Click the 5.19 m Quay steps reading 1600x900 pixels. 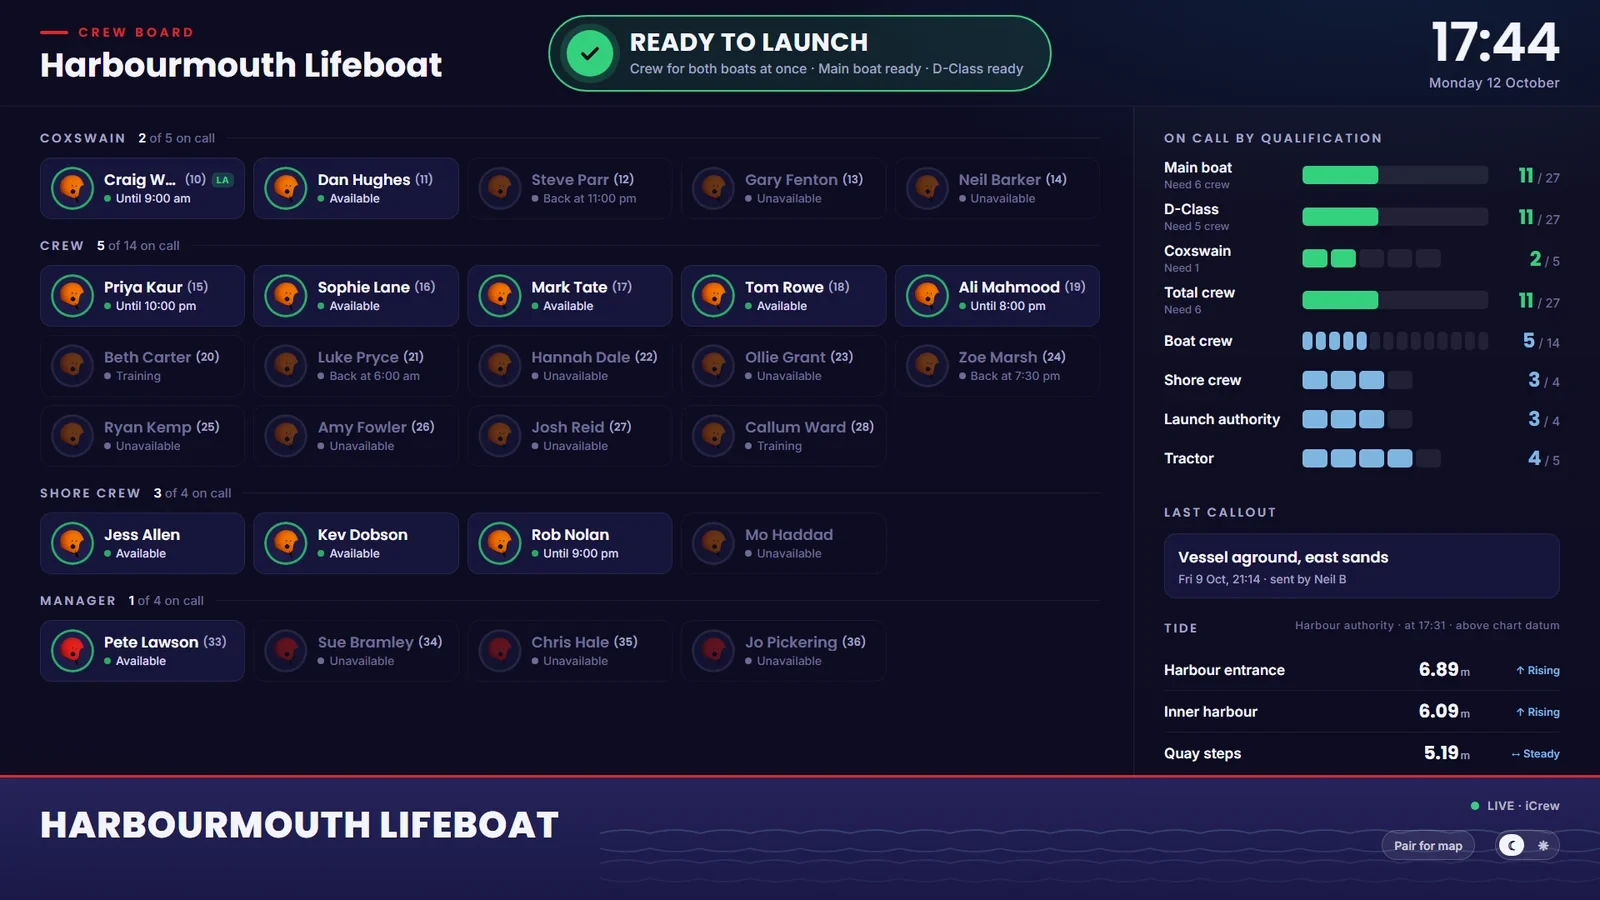coord(1447,753)
